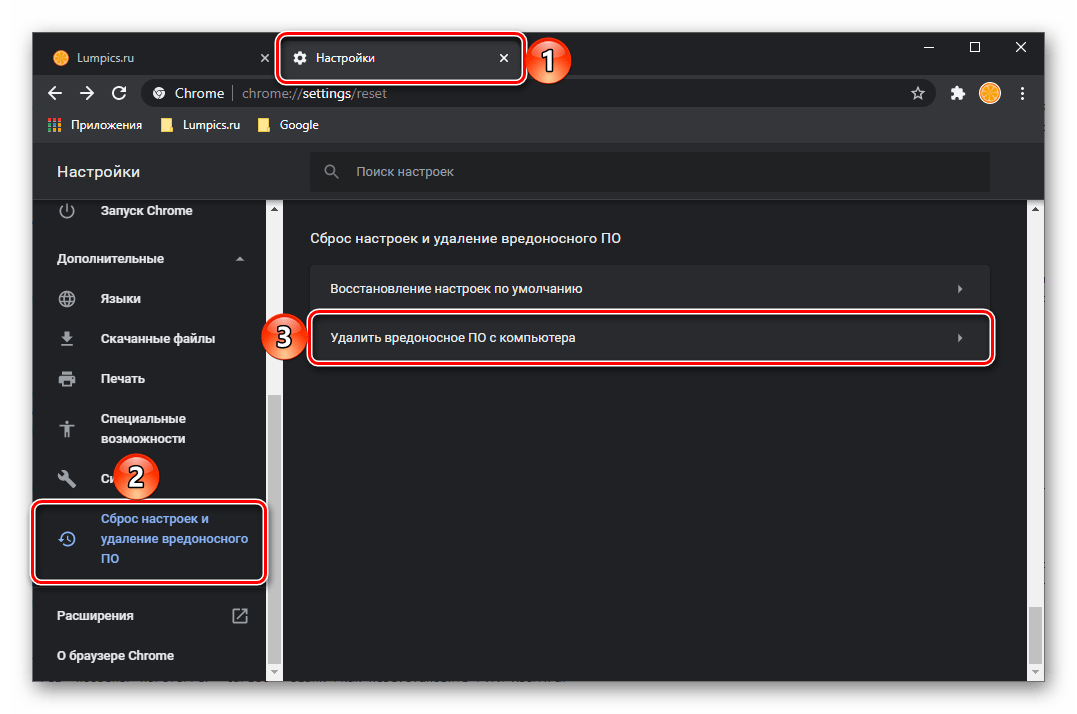
Task: Minimize the Chrome window
Action: [x=929, y=47]
